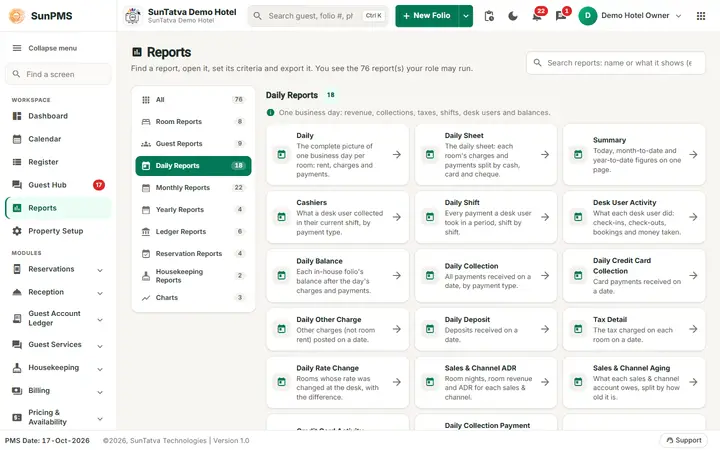Click the guest search field in header
The height and width of the screenshot is (450, 720).
(x=318, y=16)
